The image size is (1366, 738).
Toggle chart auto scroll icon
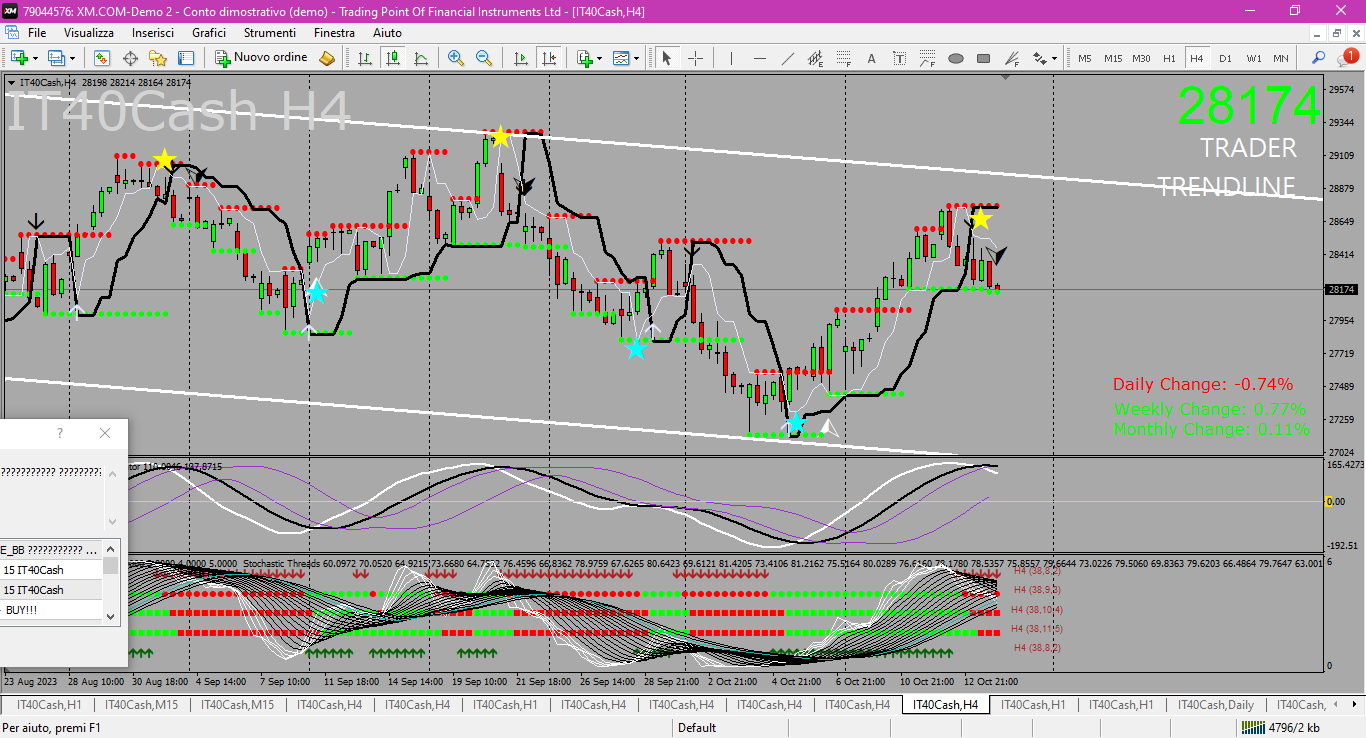(520, 58)
